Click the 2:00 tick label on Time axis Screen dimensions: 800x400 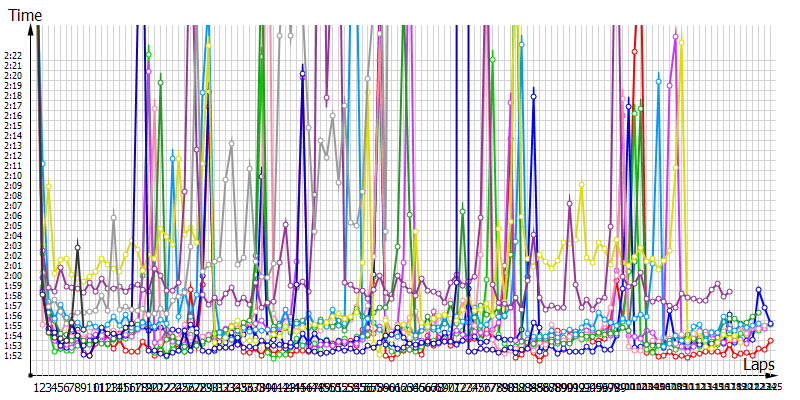[x=13, y=275]
